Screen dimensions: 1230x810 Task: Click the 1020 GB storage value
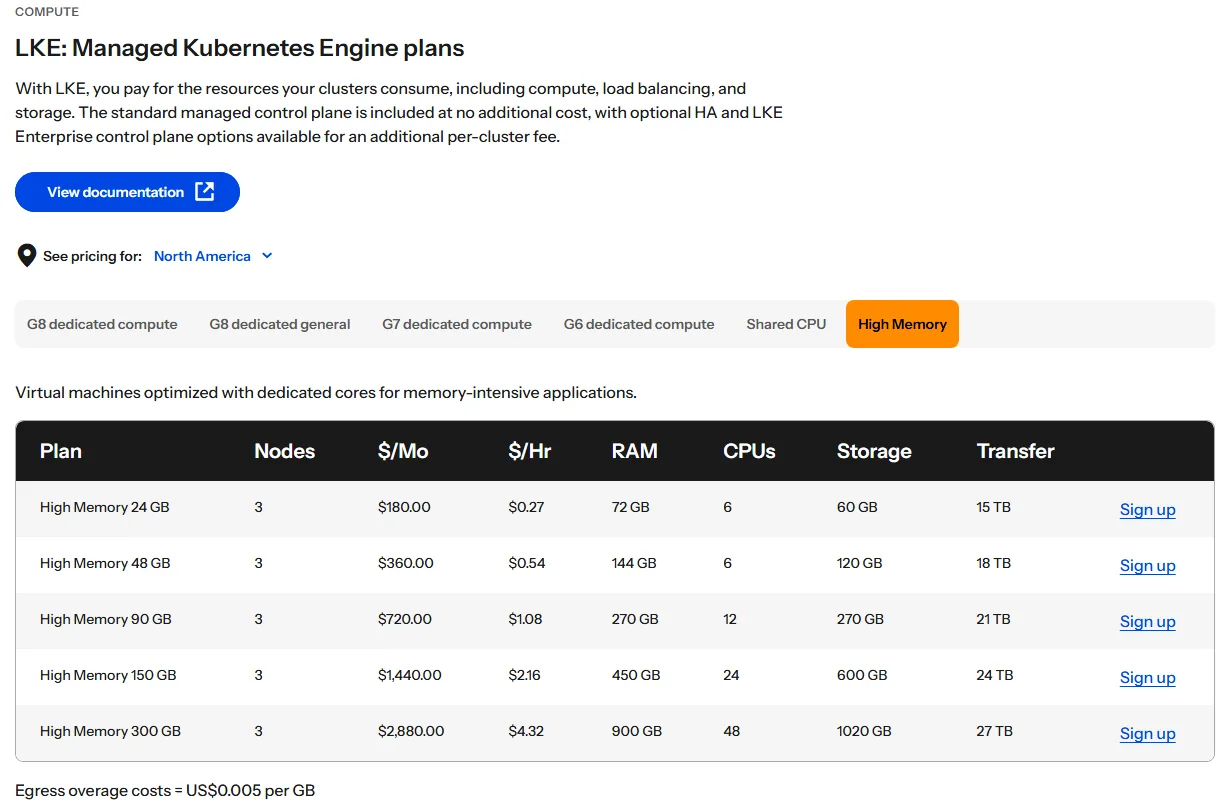(x=864, y=731)
